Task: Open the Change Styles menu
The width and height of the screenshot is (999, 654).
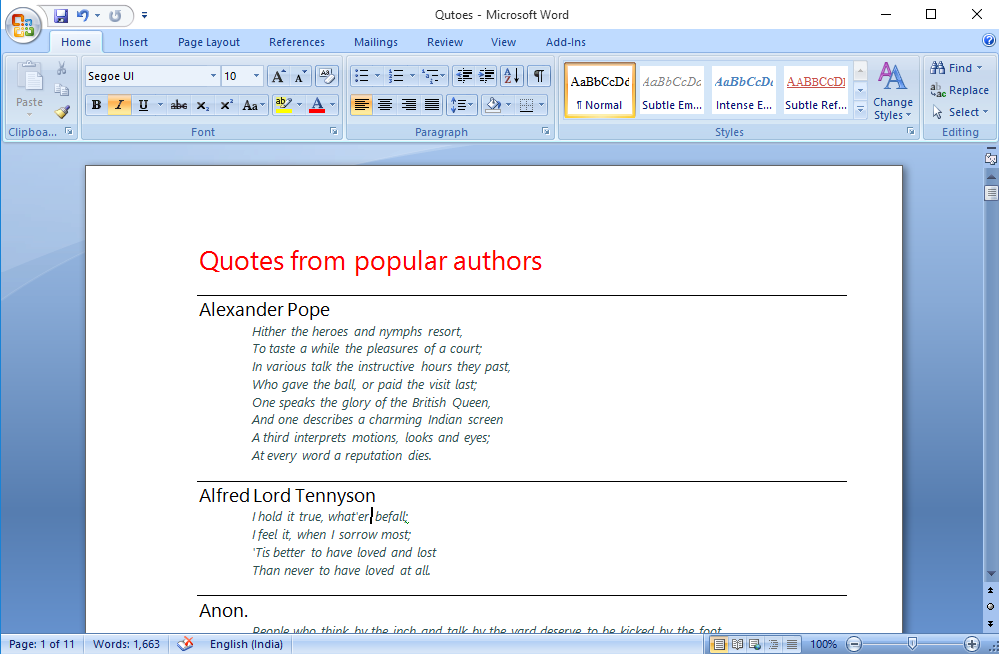Action: 893,91
